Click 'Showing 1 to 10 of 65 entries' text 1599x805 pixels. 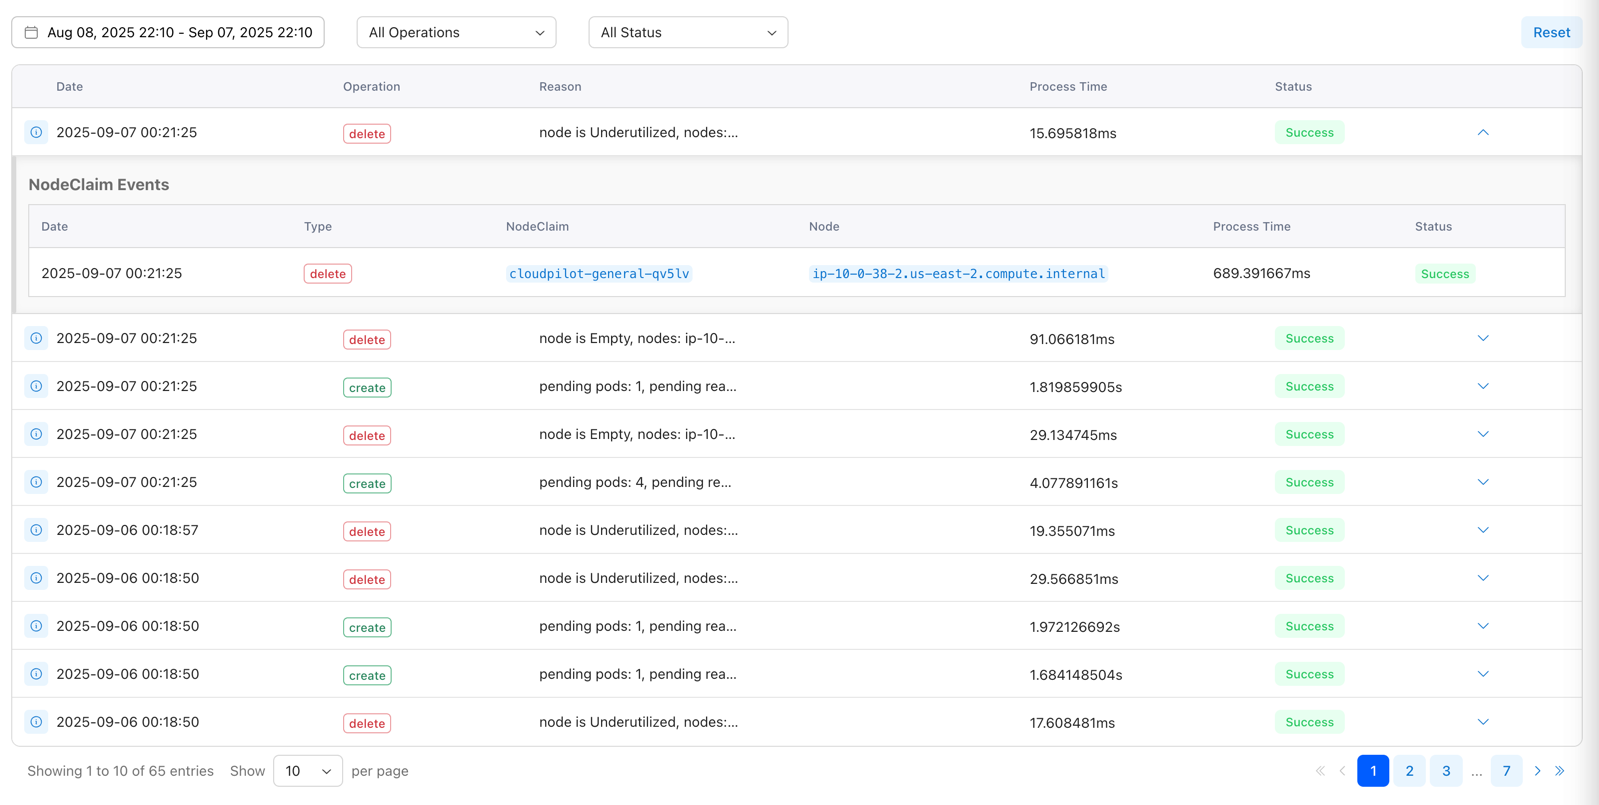tap(120, 771)
